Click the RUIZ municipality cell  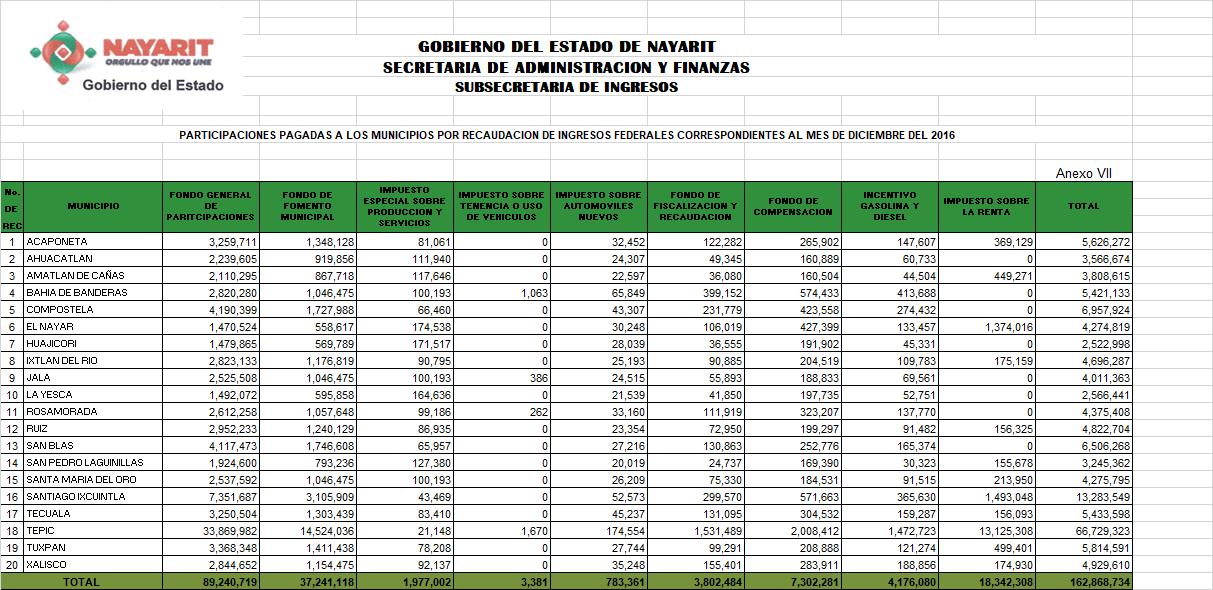click(93, 429)
